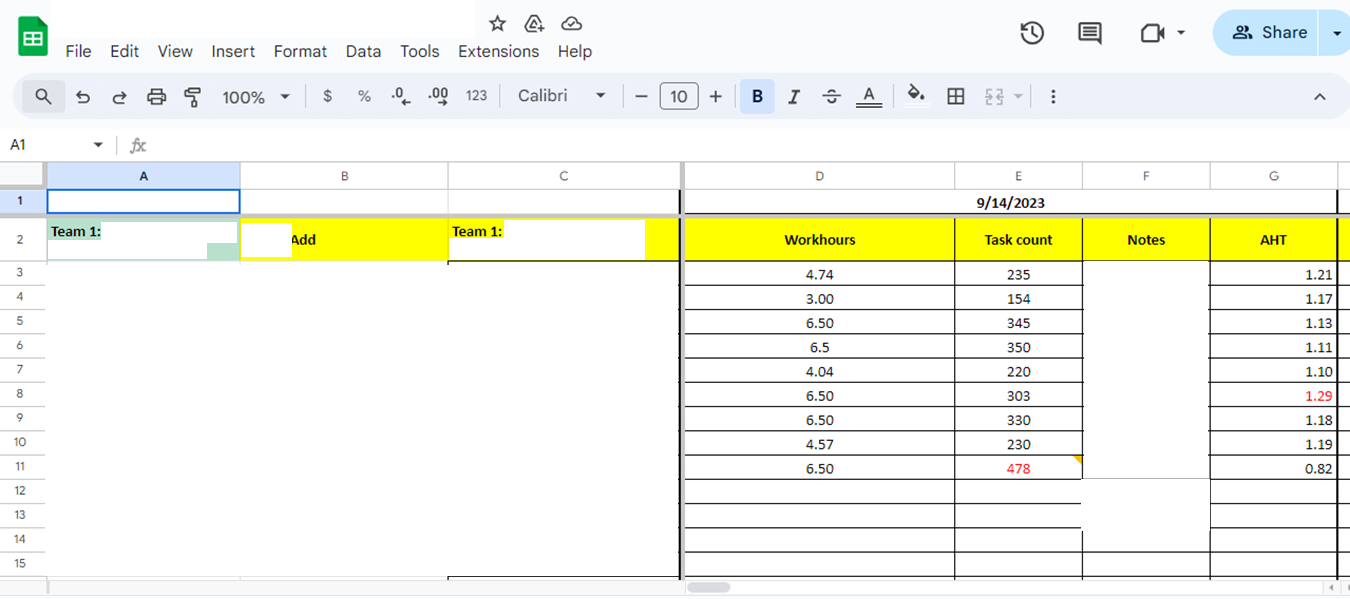Decrease decimal places
1350x599 pixels.
tap(400, 96)
